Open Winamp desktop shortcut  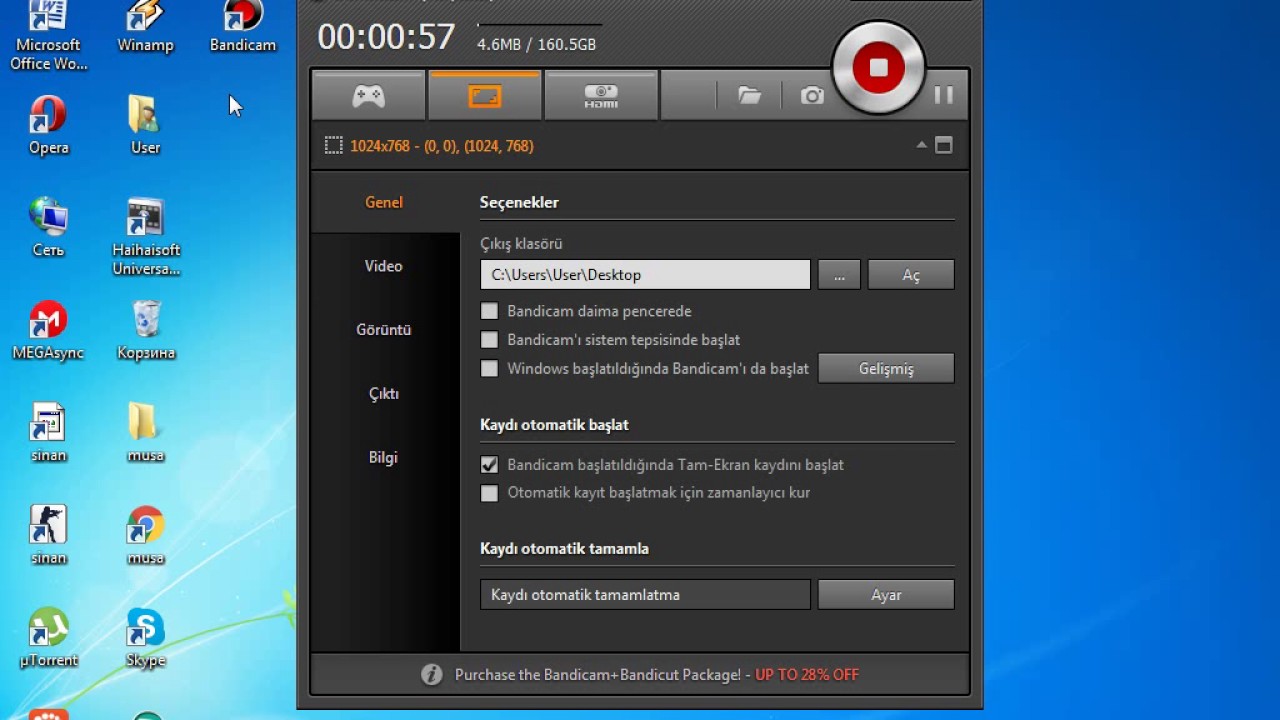click(146, 26)
